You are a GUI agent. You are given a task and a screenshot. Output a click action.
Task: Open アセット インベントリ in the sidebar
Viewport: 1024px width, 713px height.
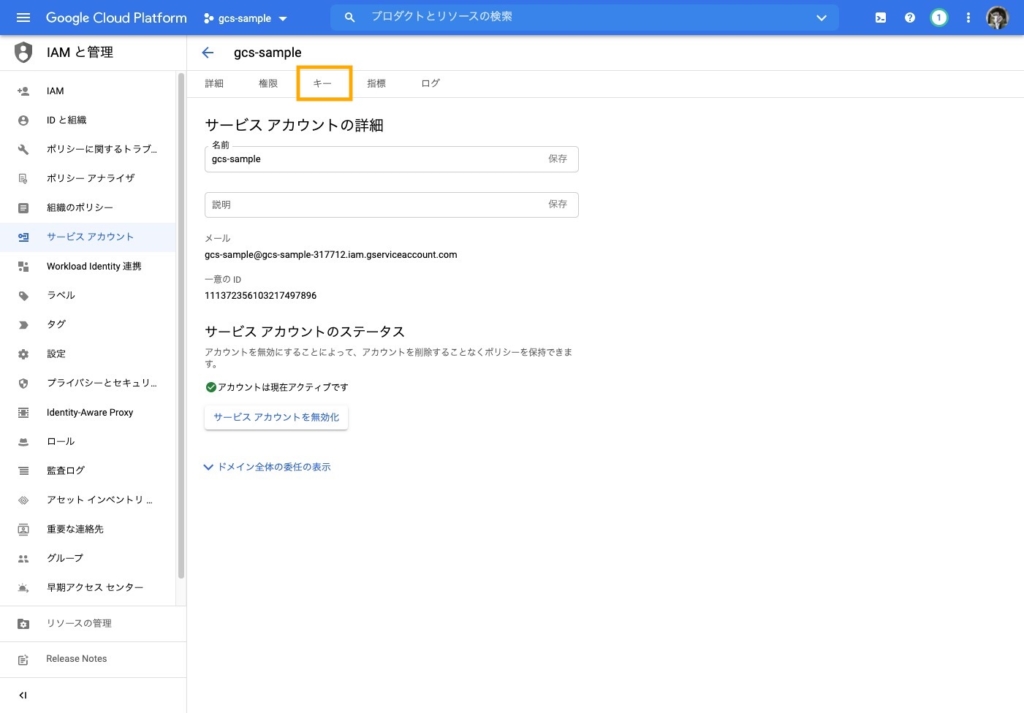[88, 500]
